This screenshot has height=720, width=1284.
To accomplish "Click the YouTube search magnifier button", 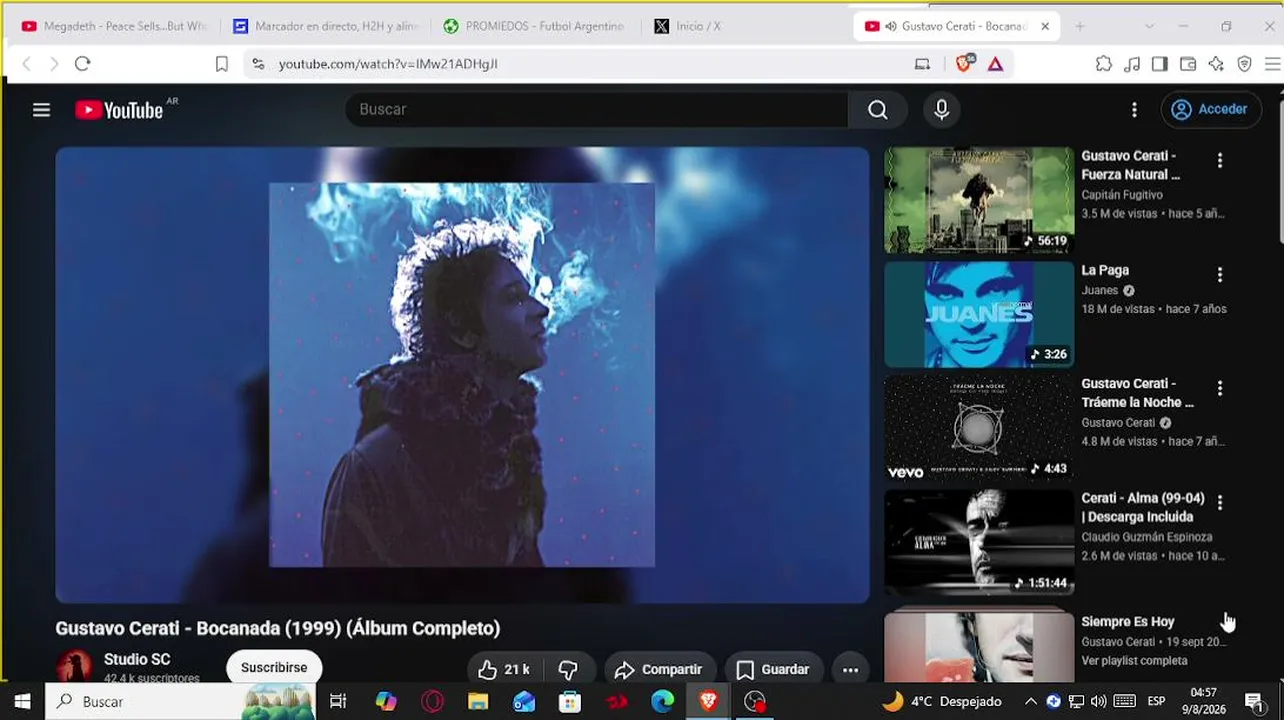I will [x=877, y=110].
